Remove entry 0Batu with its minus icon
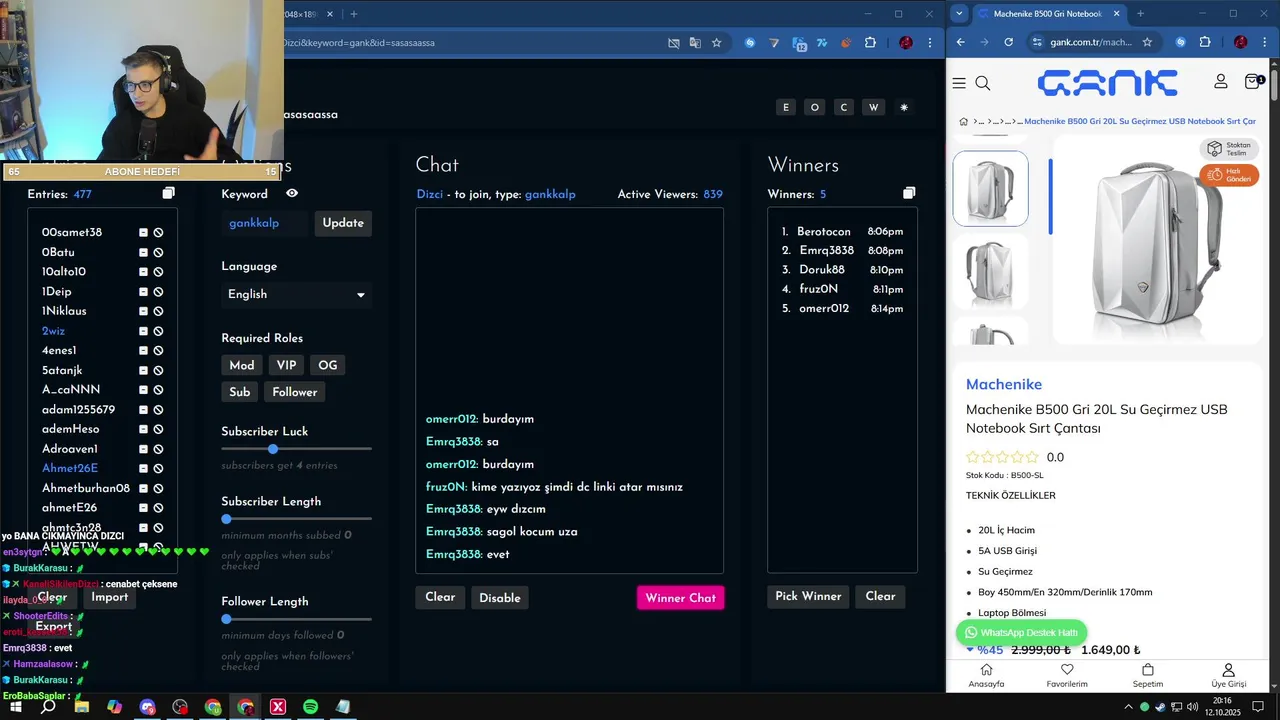 143,252
